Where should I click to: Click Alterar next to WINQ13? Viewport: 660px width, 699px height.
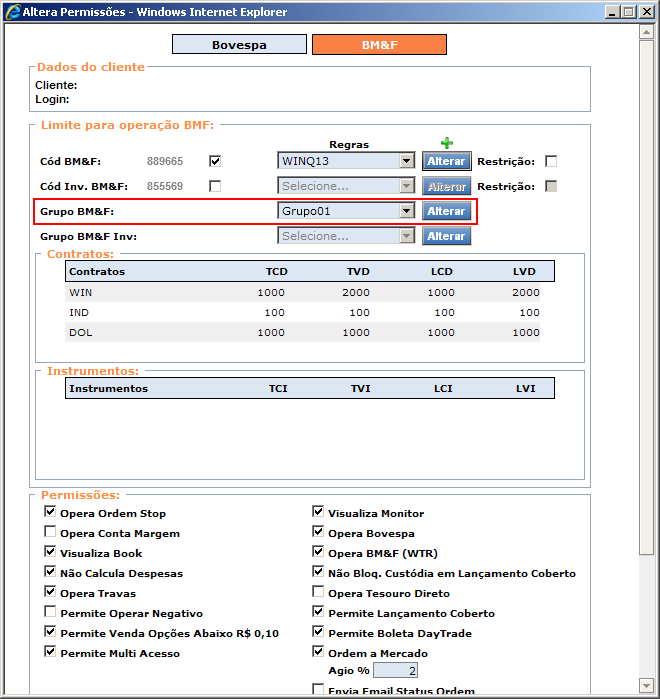click(x=447, y=161)
